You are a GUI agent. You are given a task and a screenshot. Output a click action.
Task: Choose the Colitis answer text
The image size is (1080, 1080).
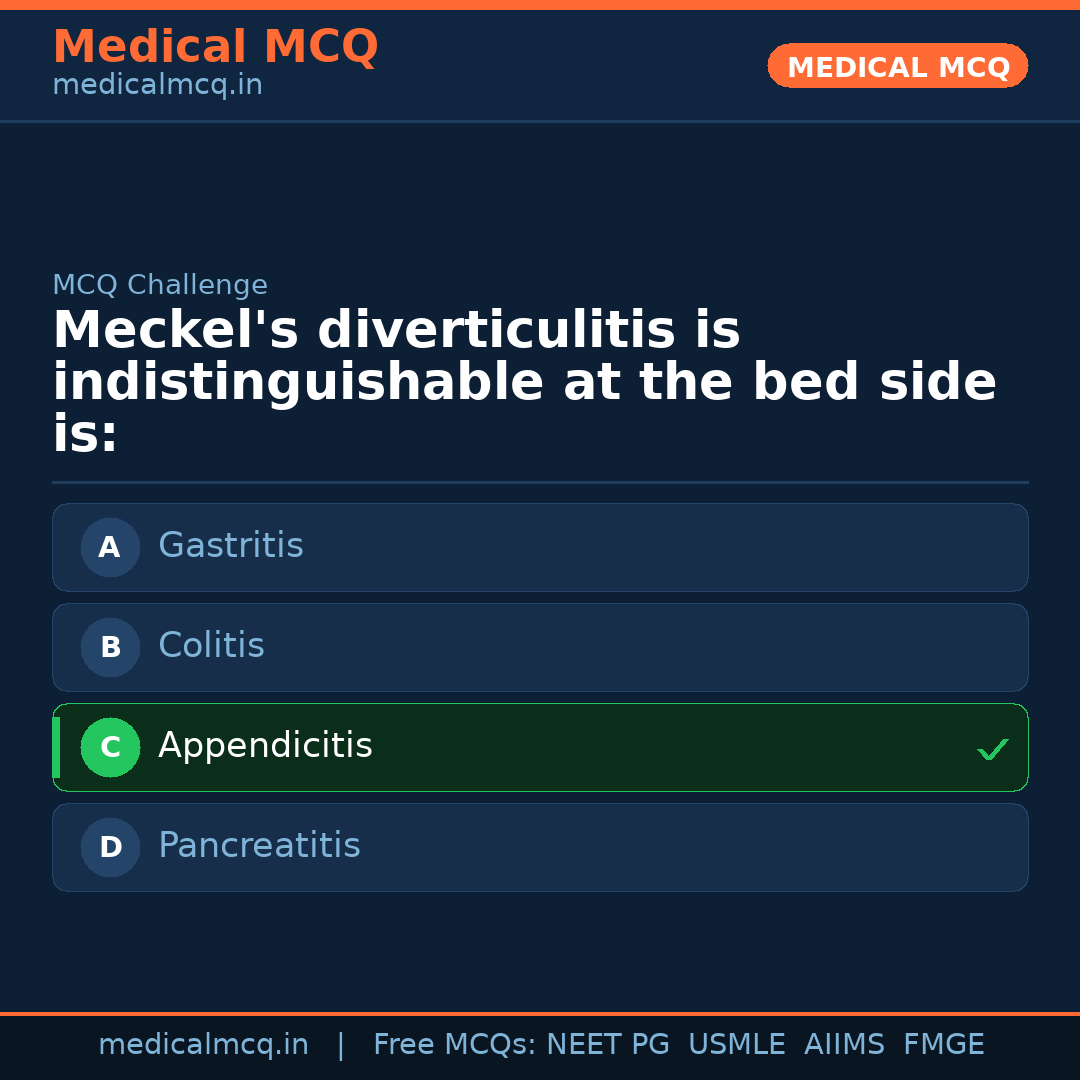coord(211,646)
